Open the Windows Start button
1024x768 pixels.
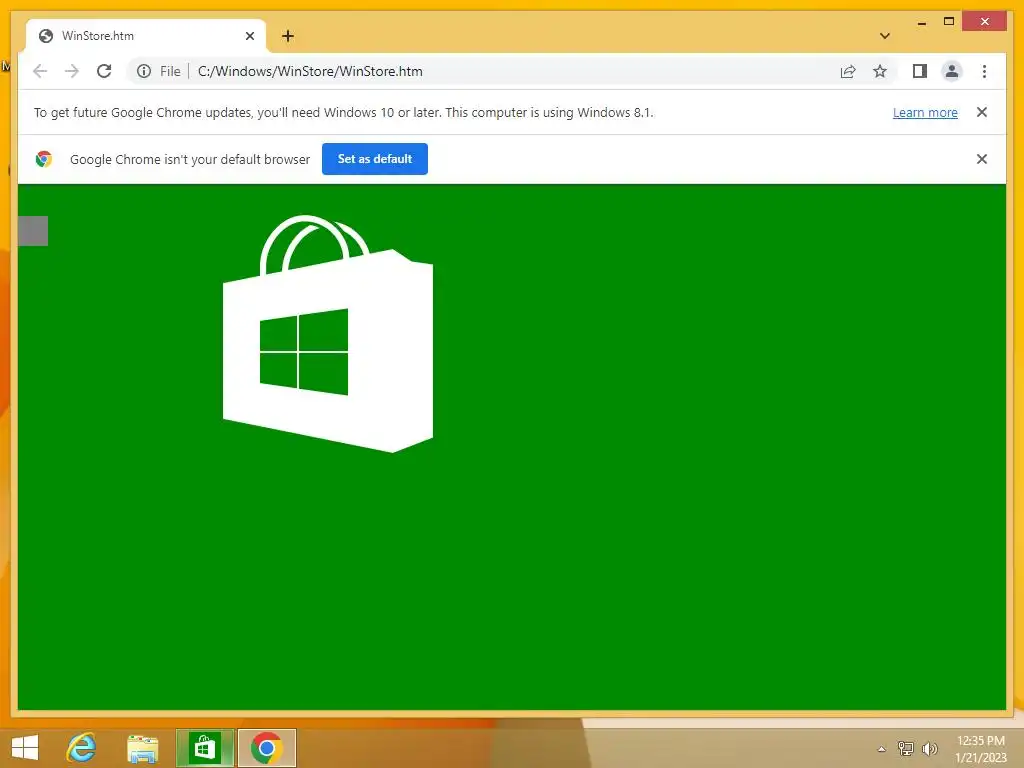25,748
